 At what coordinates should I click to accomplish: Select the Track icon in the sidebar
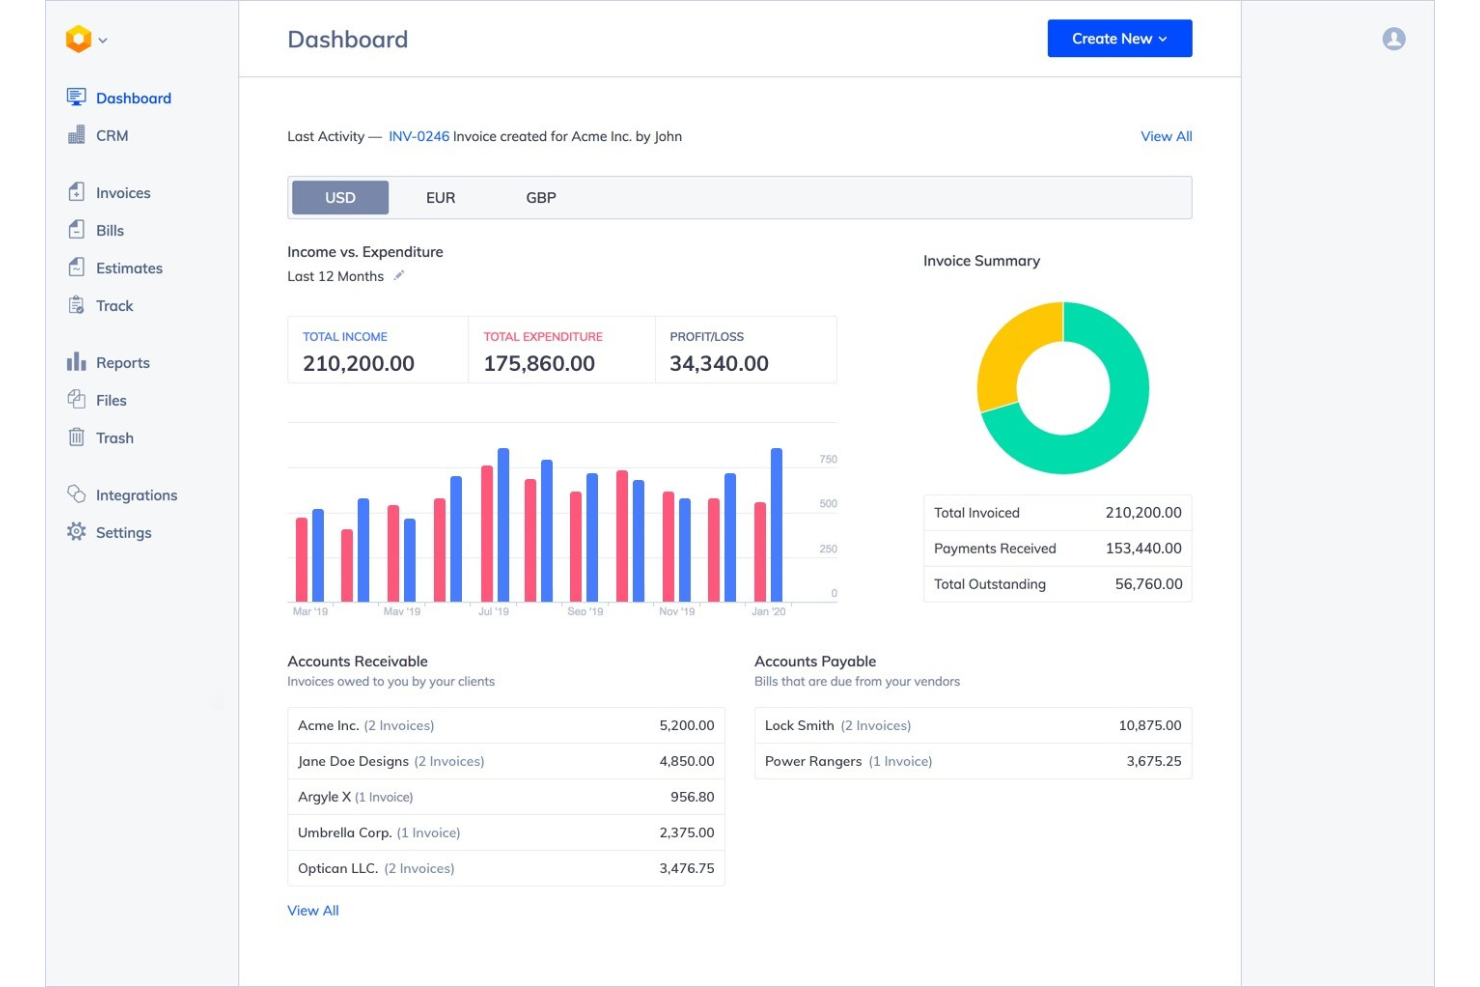76,305
